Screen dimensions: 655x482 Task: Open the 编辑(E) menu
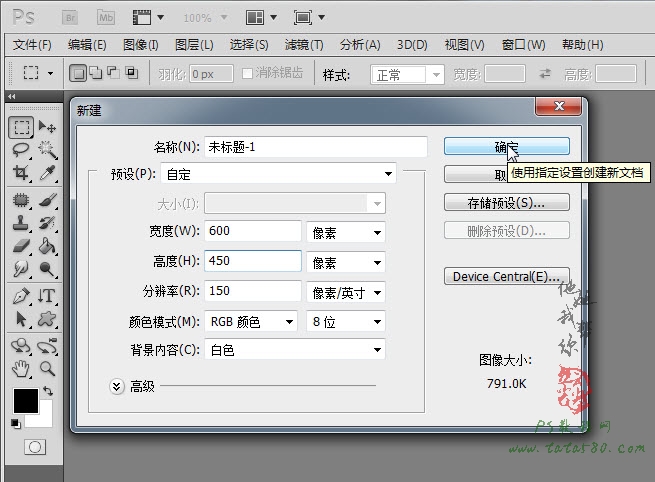click(x=87, y=44)
